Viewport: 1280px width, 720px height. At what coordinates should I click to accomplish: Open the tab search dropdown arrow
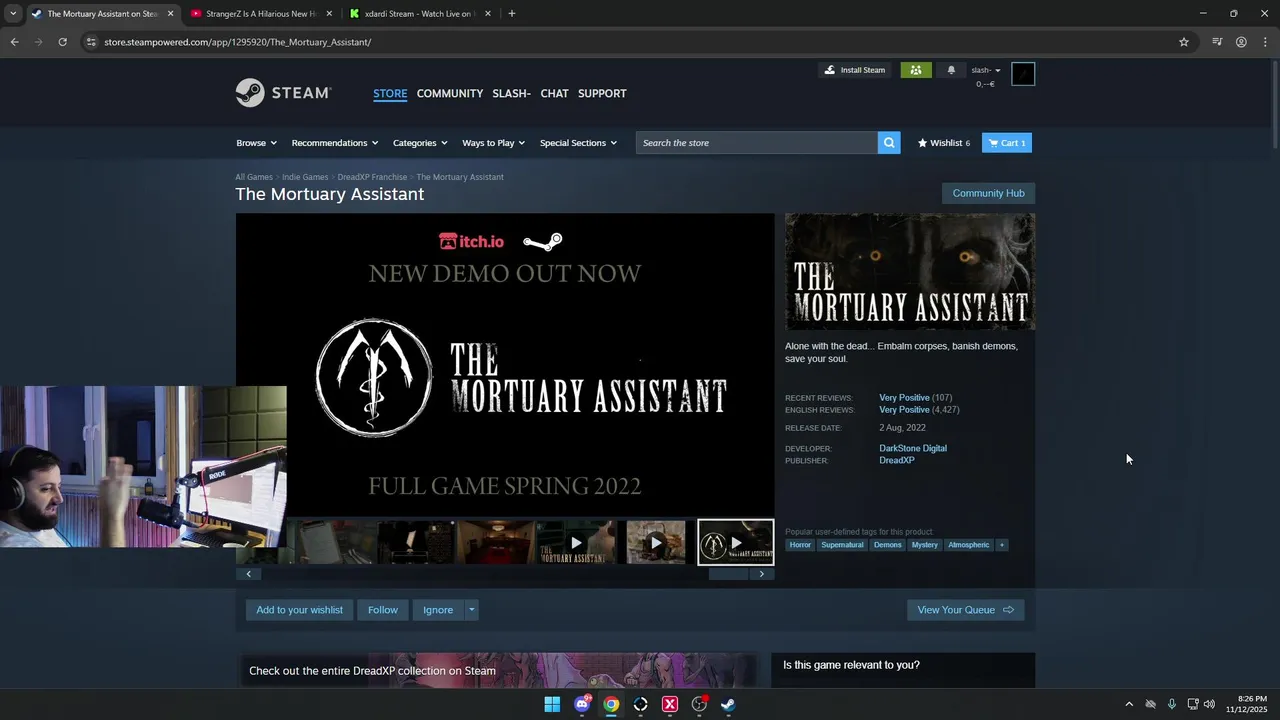point(13,14)
